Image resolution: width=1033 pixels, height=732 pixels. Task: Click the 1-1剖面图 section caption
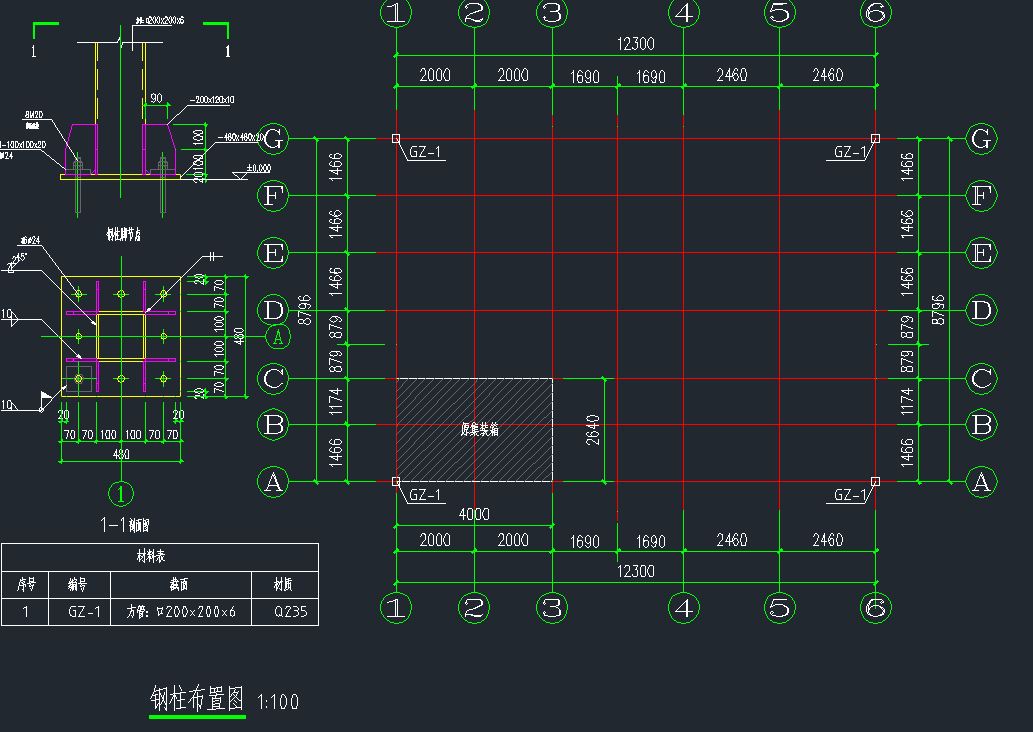pyautogui.click(x=125, y=525)
